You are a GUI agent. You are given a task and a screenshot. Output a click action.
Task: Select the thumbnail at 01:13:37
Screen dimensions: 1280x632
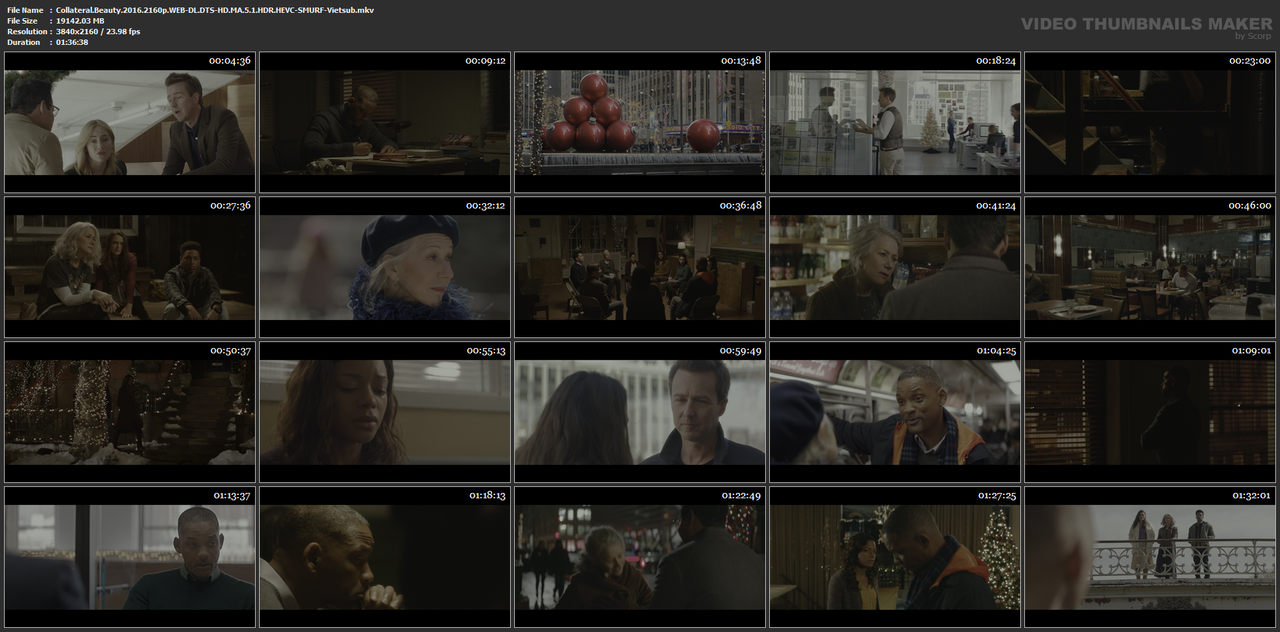coord(129,557)
